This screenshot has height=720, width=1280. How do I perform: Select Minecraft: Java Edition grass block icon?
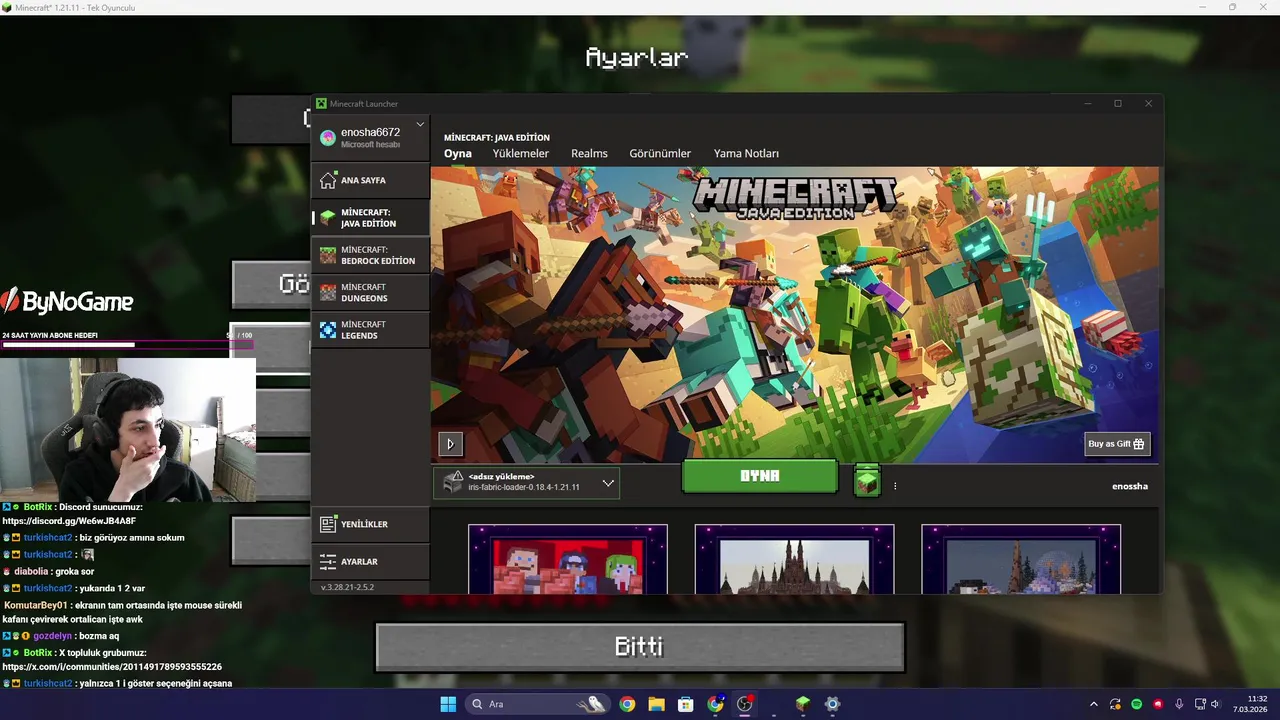pyautogui.click(x=328, y=218)
